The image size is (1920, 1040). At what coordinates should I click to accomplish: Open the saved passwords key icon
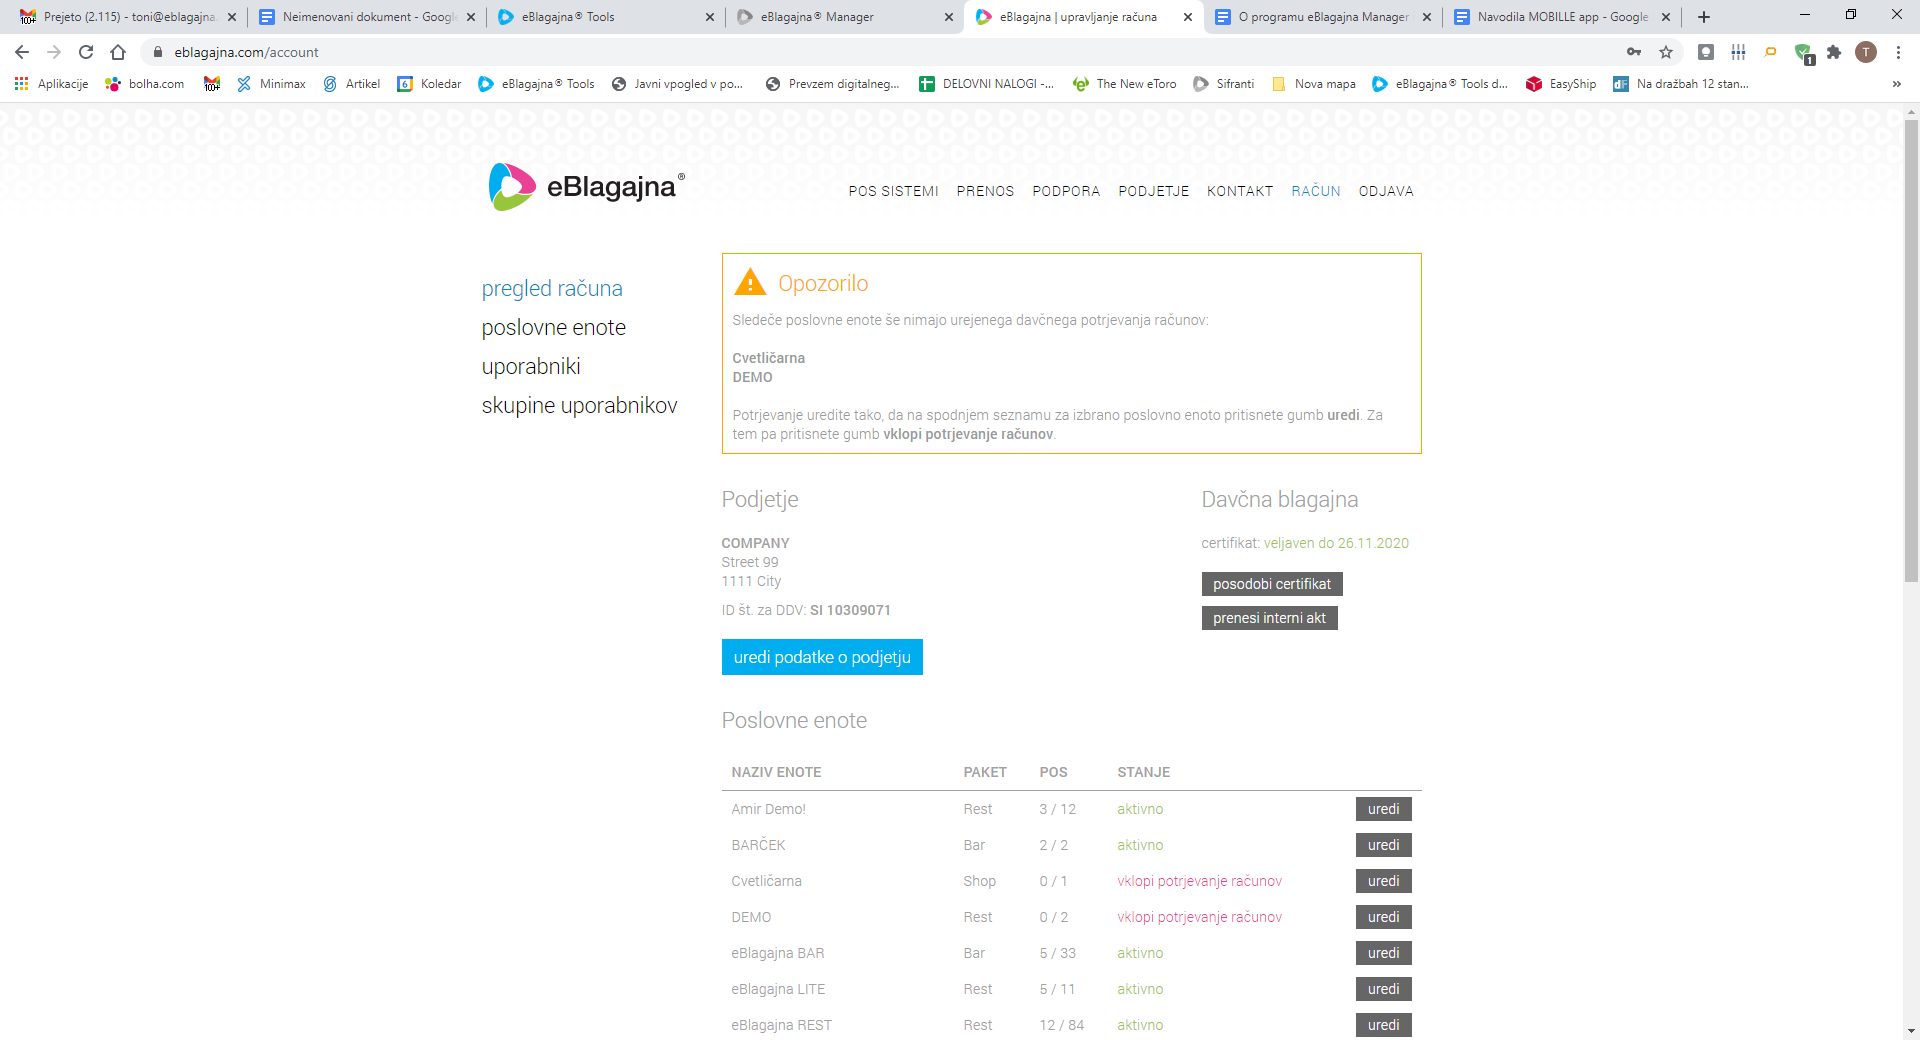tap(1634, 52)
